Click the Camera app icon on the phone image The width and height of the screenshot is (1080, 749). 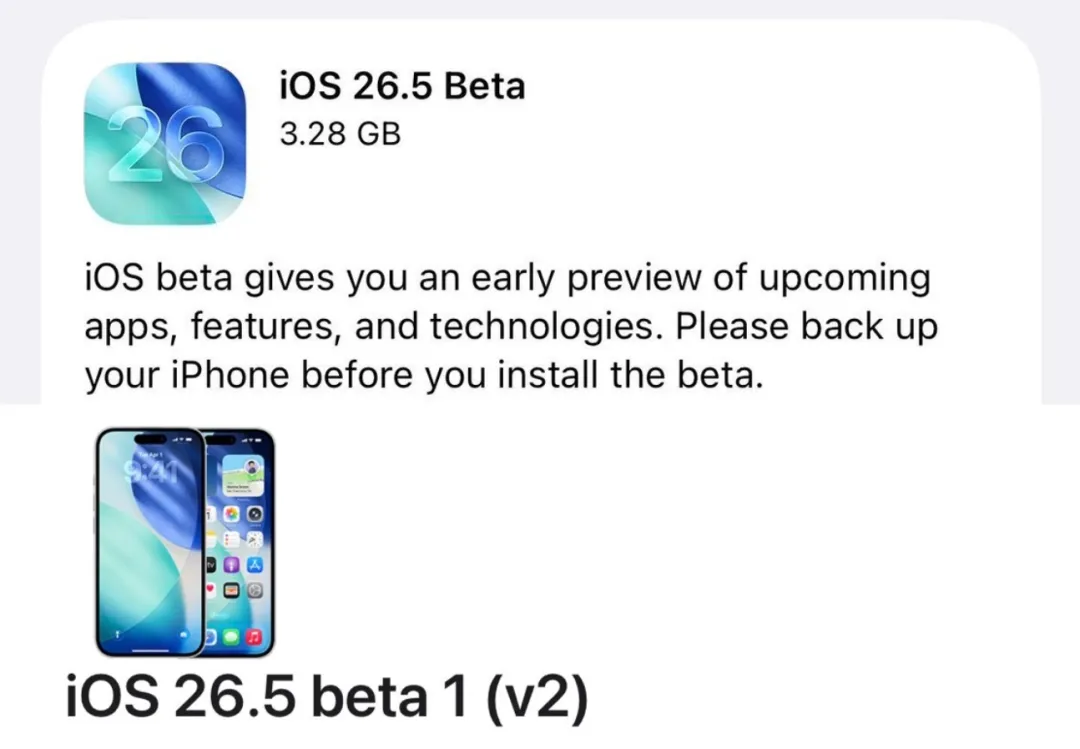click(255, 514)
